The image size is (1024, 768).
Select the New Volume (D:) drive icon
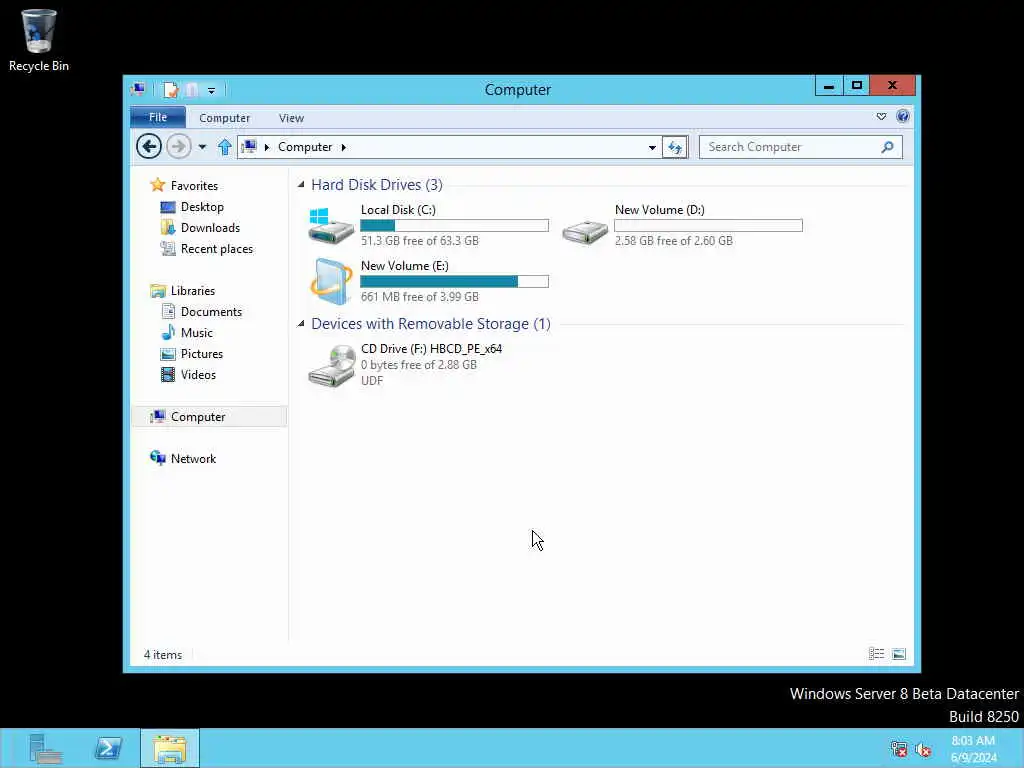click(585, 230)
